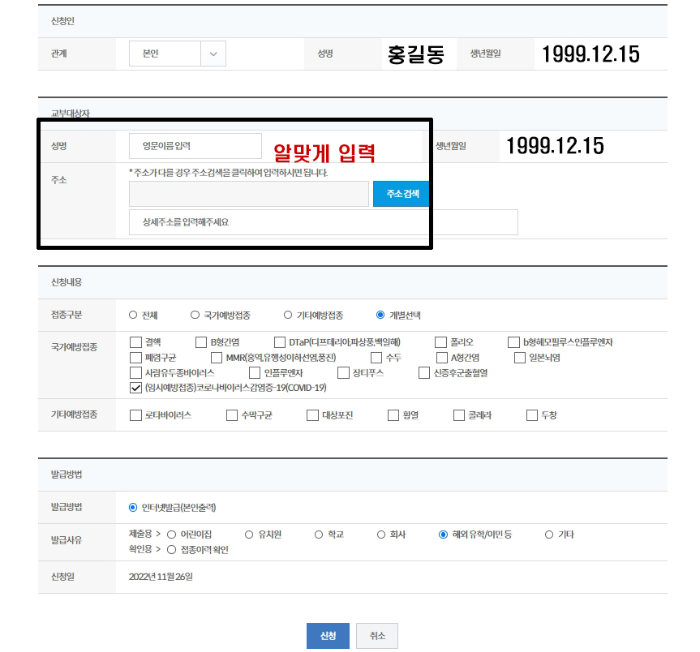Check the A형간염 checkbox

(442, 358)
